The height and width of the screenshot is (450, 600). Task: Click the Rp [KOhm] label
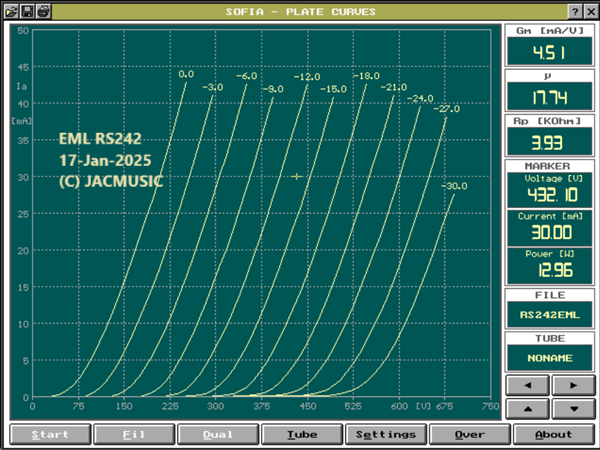(547, 121)
